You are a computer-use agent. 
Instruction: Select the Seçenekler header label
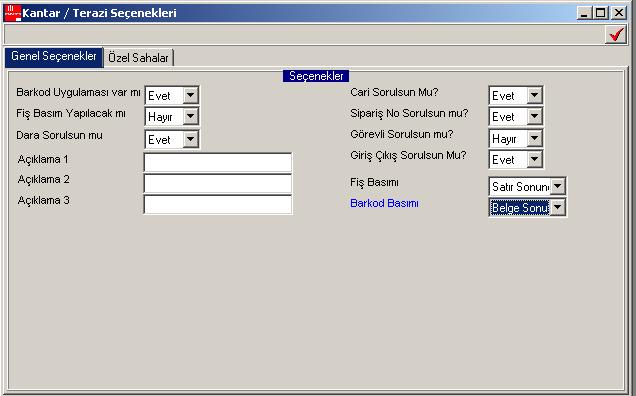point(316,76)
